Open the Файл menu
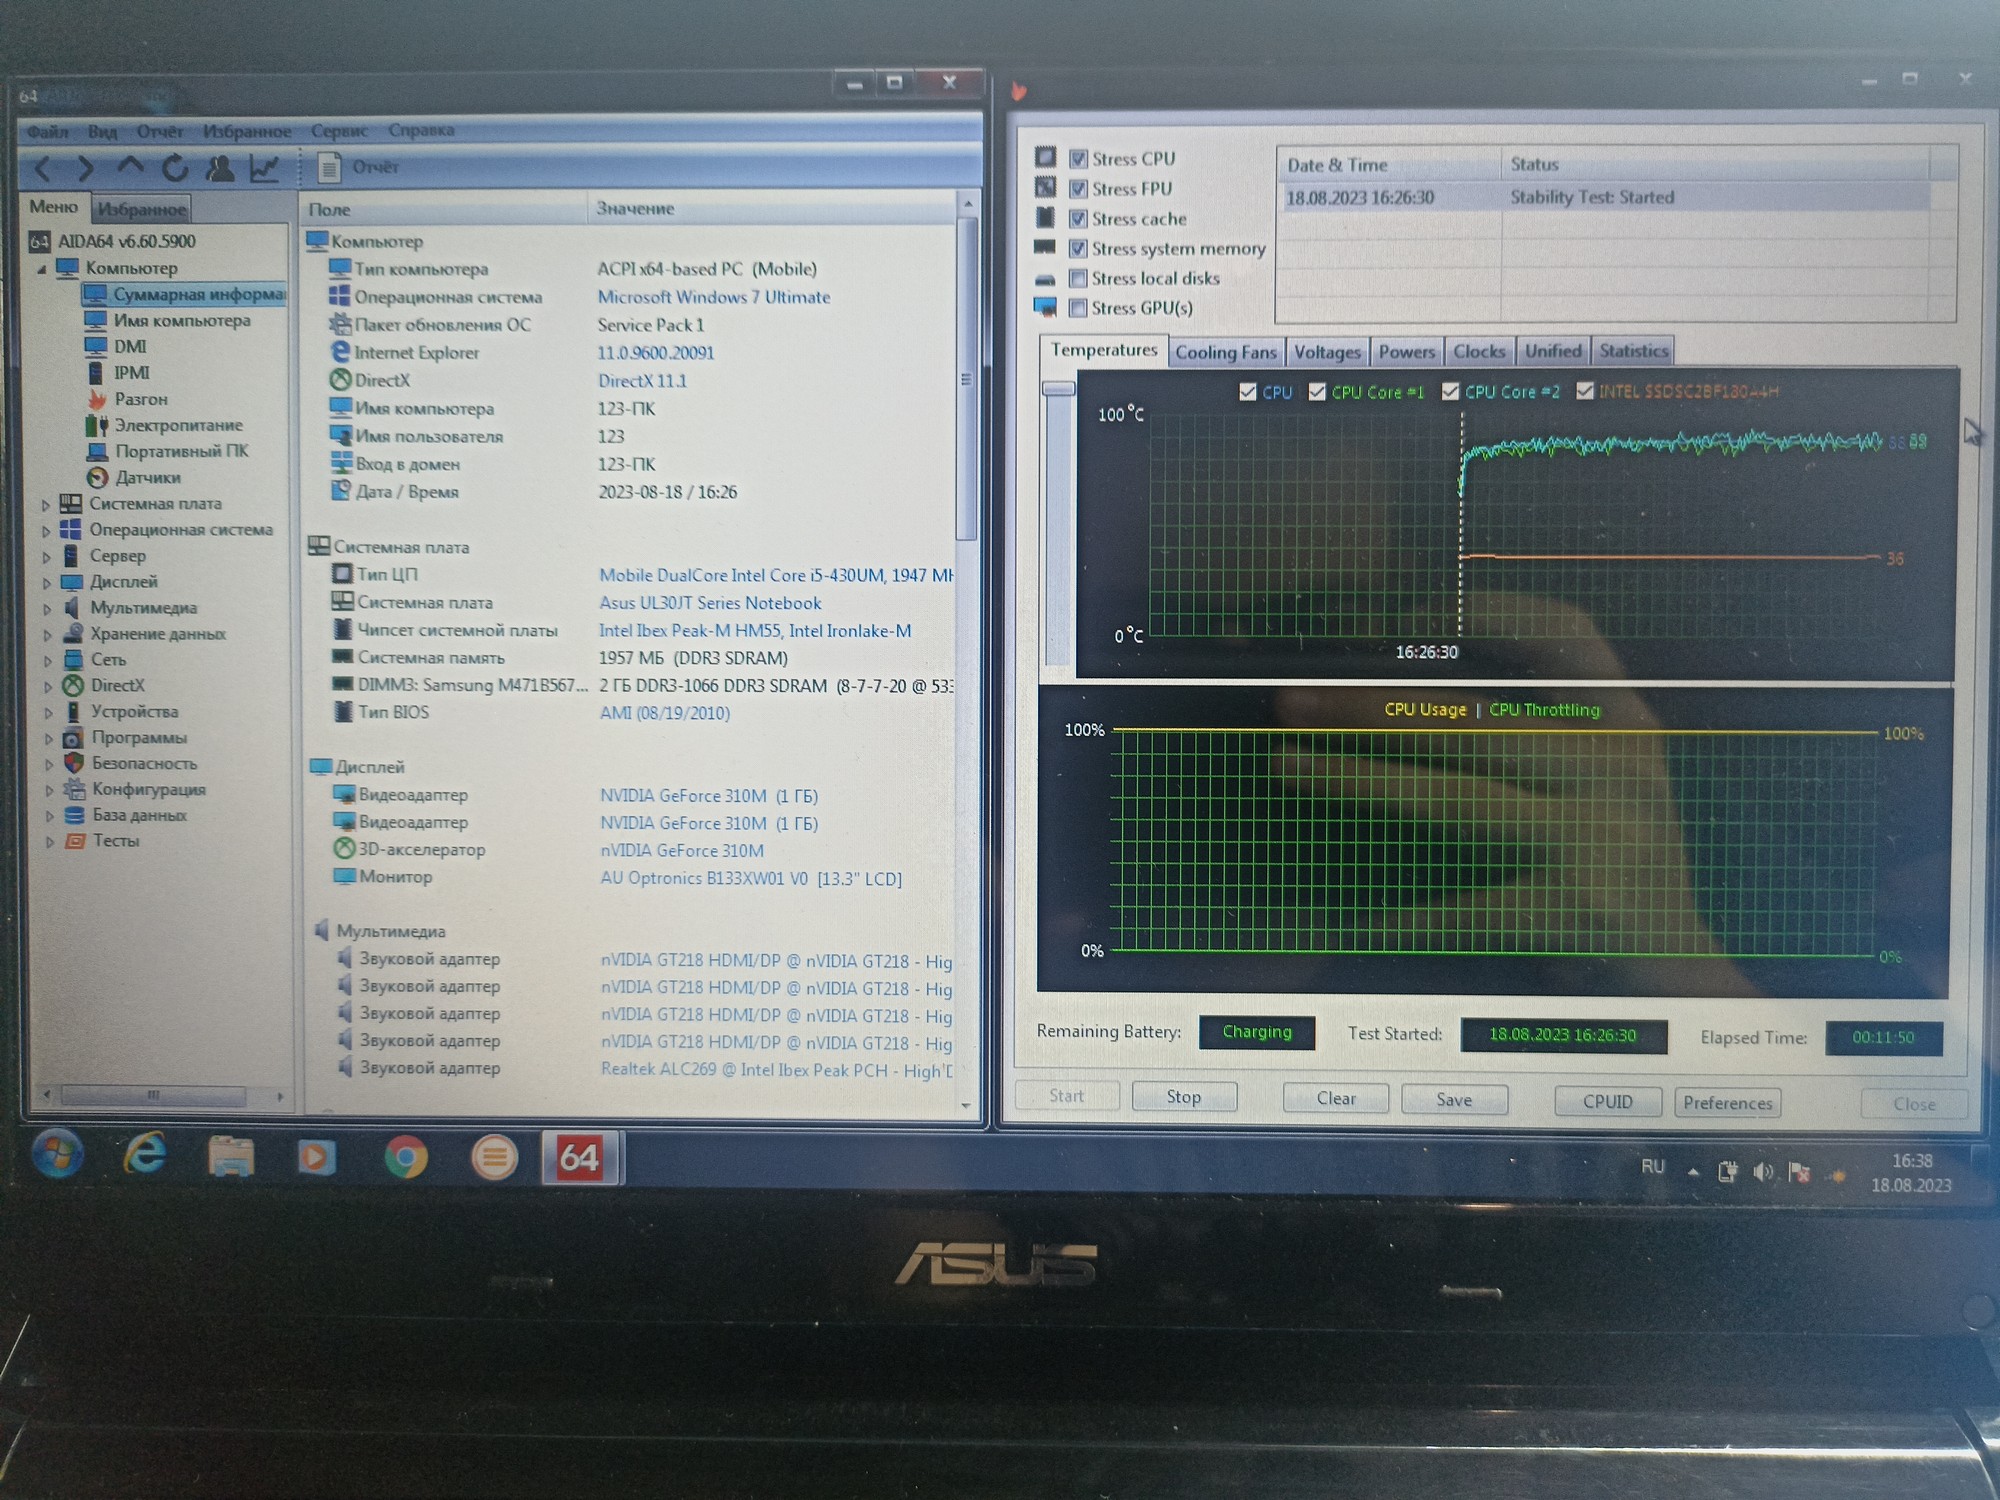This screenshot has width=2000, height=1500. click(47, 132)
